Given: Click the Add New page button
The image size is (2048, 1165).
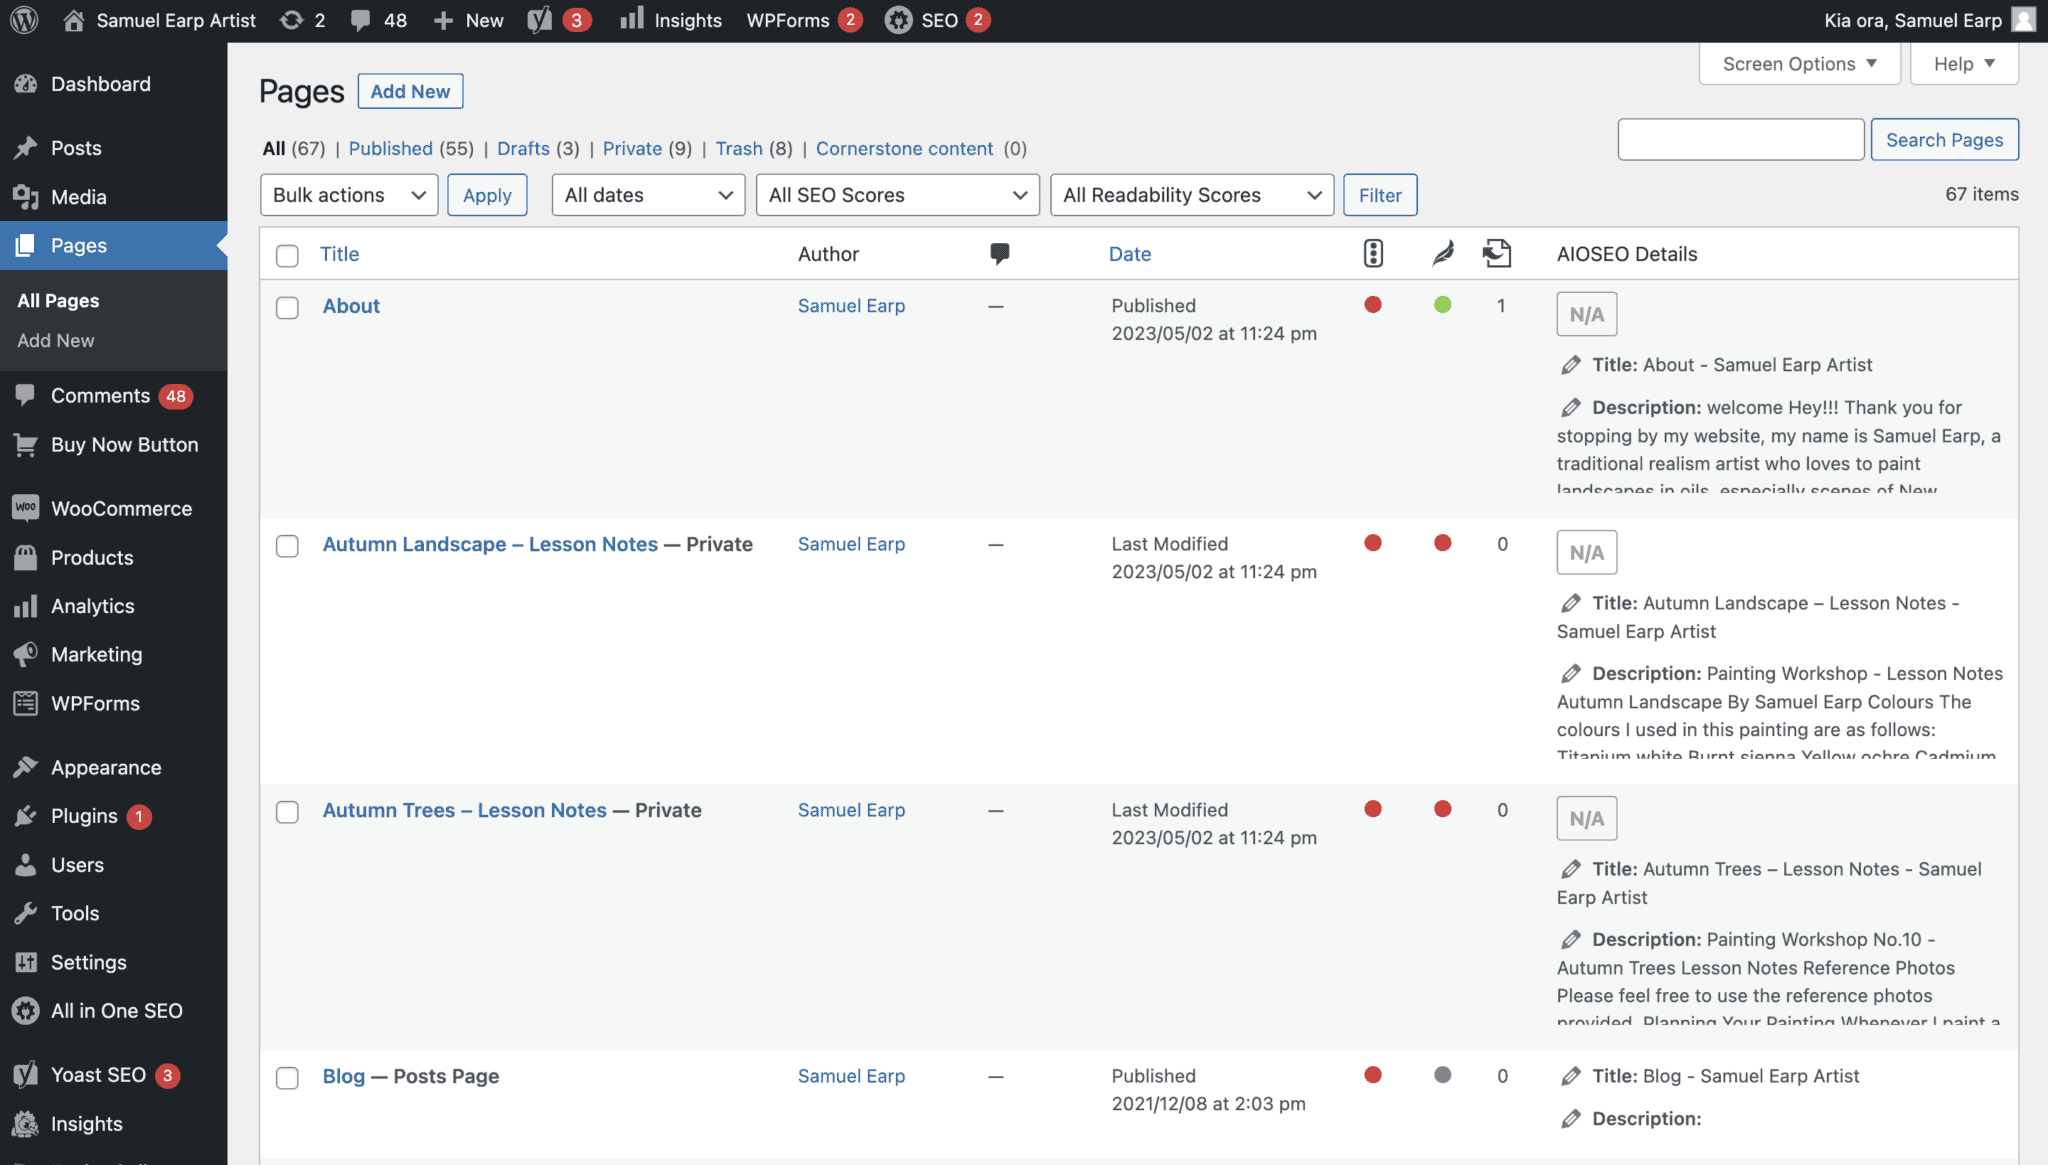Looking at the screenshot, I should click(x=410, y=91).
